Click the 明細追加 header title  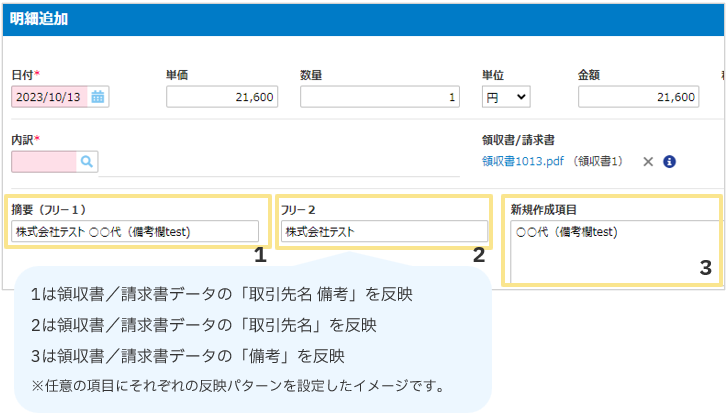39,19
